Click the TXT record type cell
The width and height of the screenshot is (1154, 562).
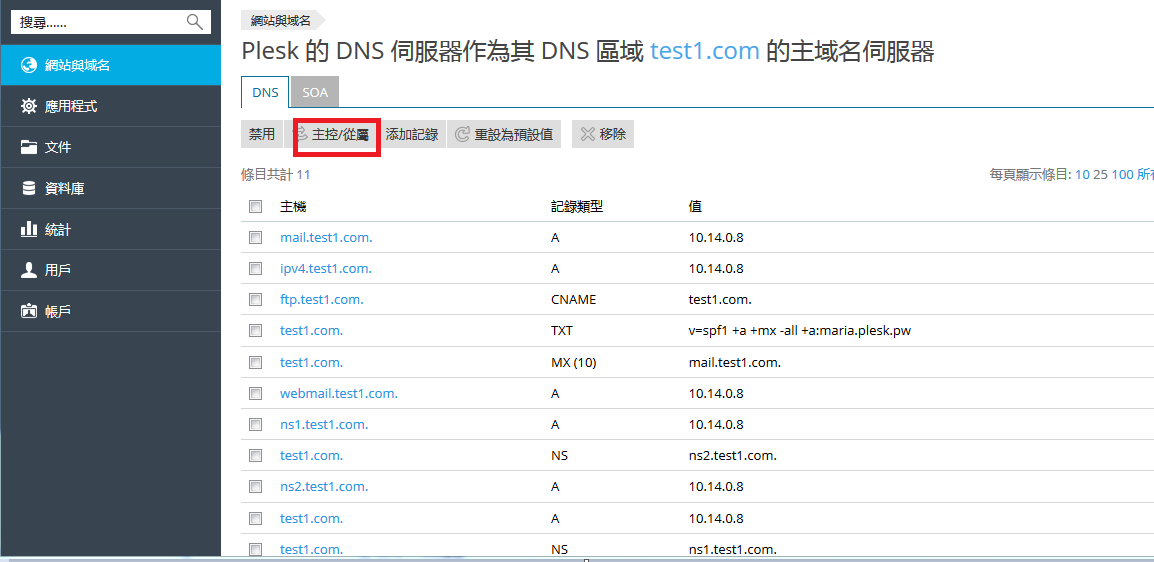[562, 331]
